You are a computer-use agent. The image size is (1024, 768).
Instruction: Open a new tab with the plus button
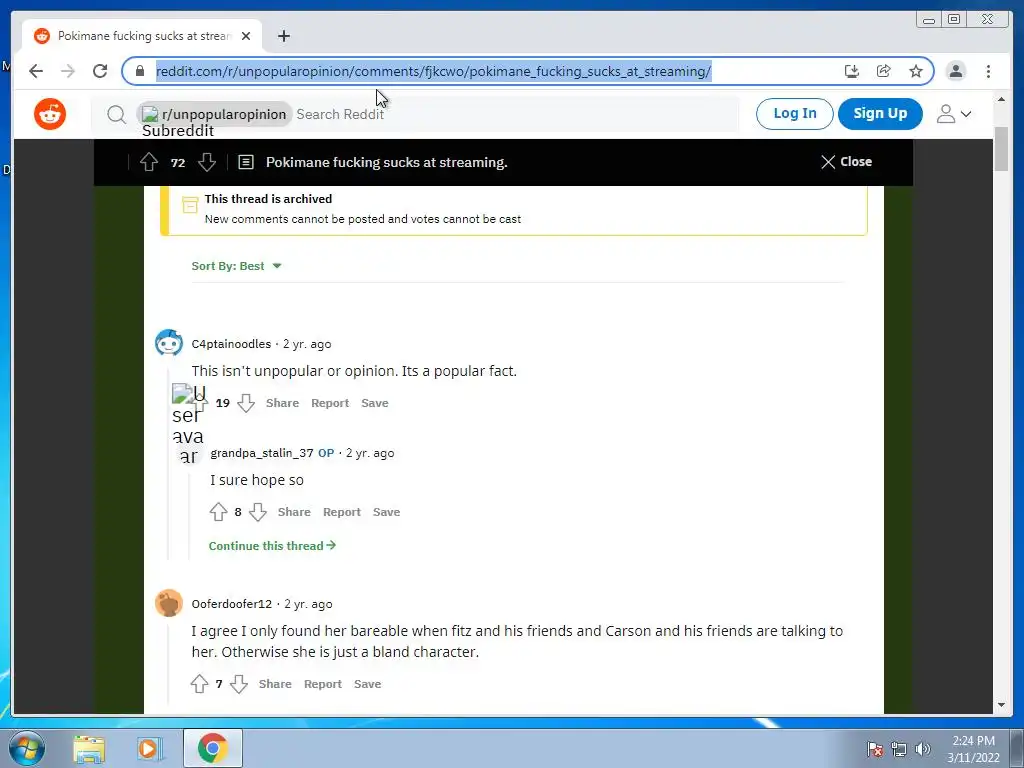[x=283, y=36]
